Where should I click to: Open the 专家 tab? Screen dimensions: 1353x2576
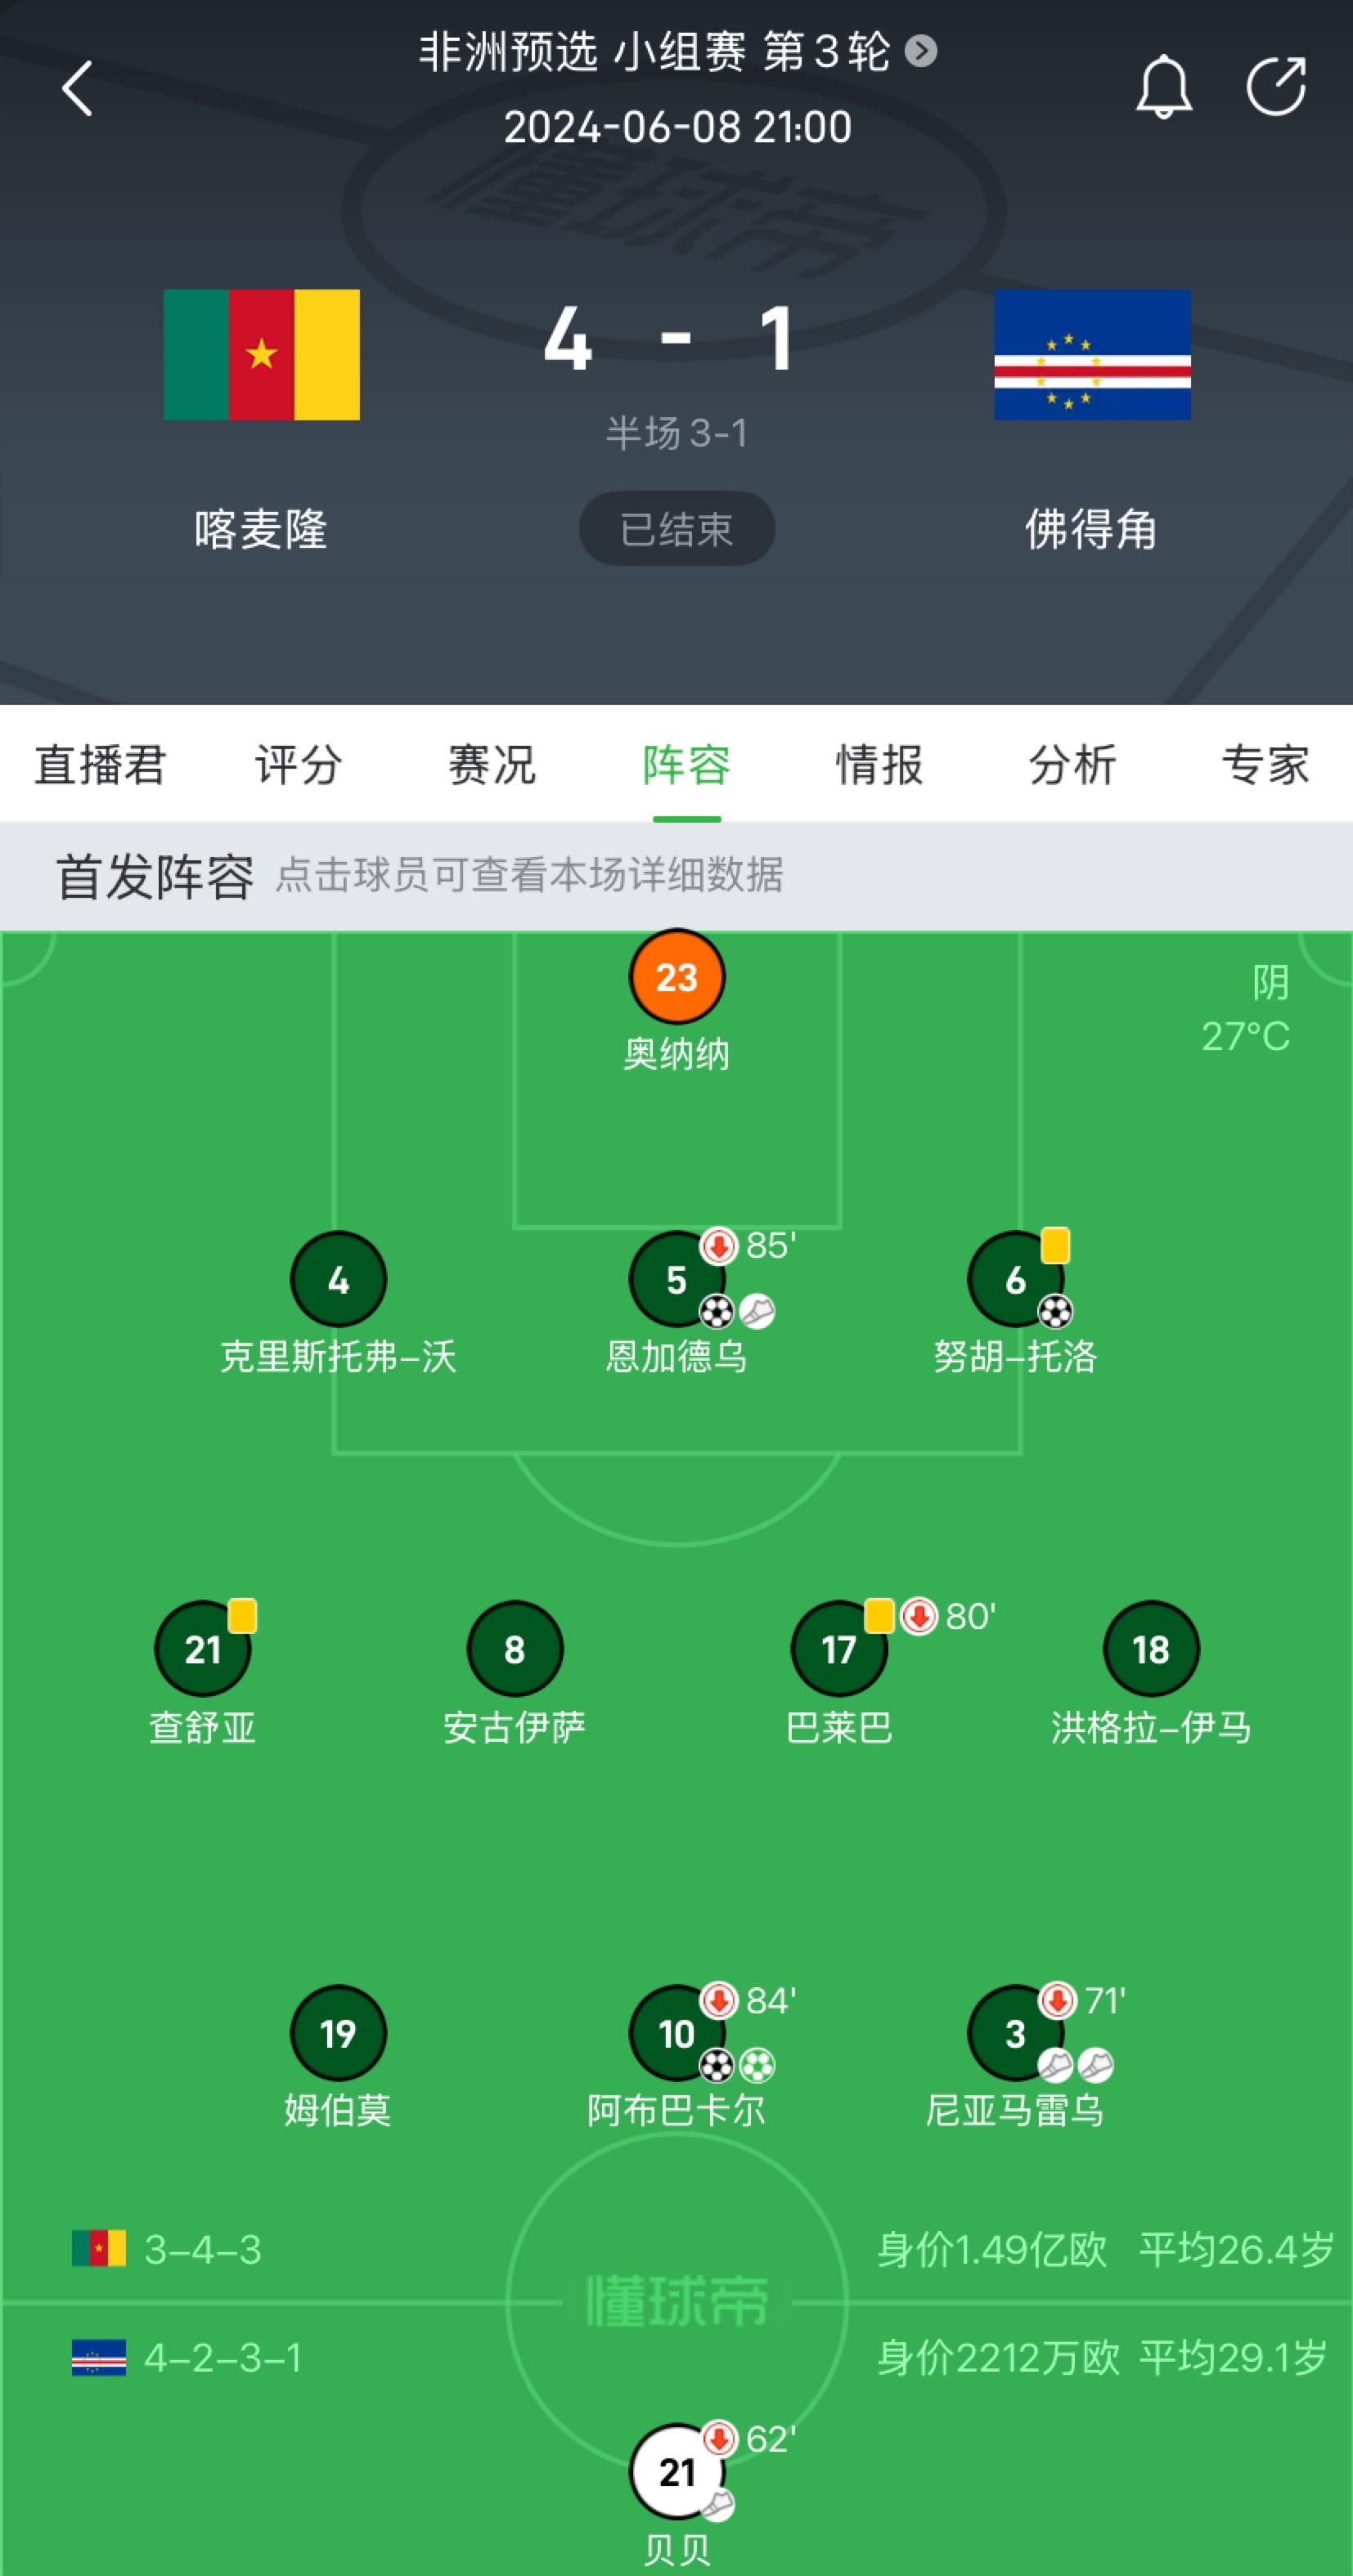pyautogui.click(x=1265, y=765)
